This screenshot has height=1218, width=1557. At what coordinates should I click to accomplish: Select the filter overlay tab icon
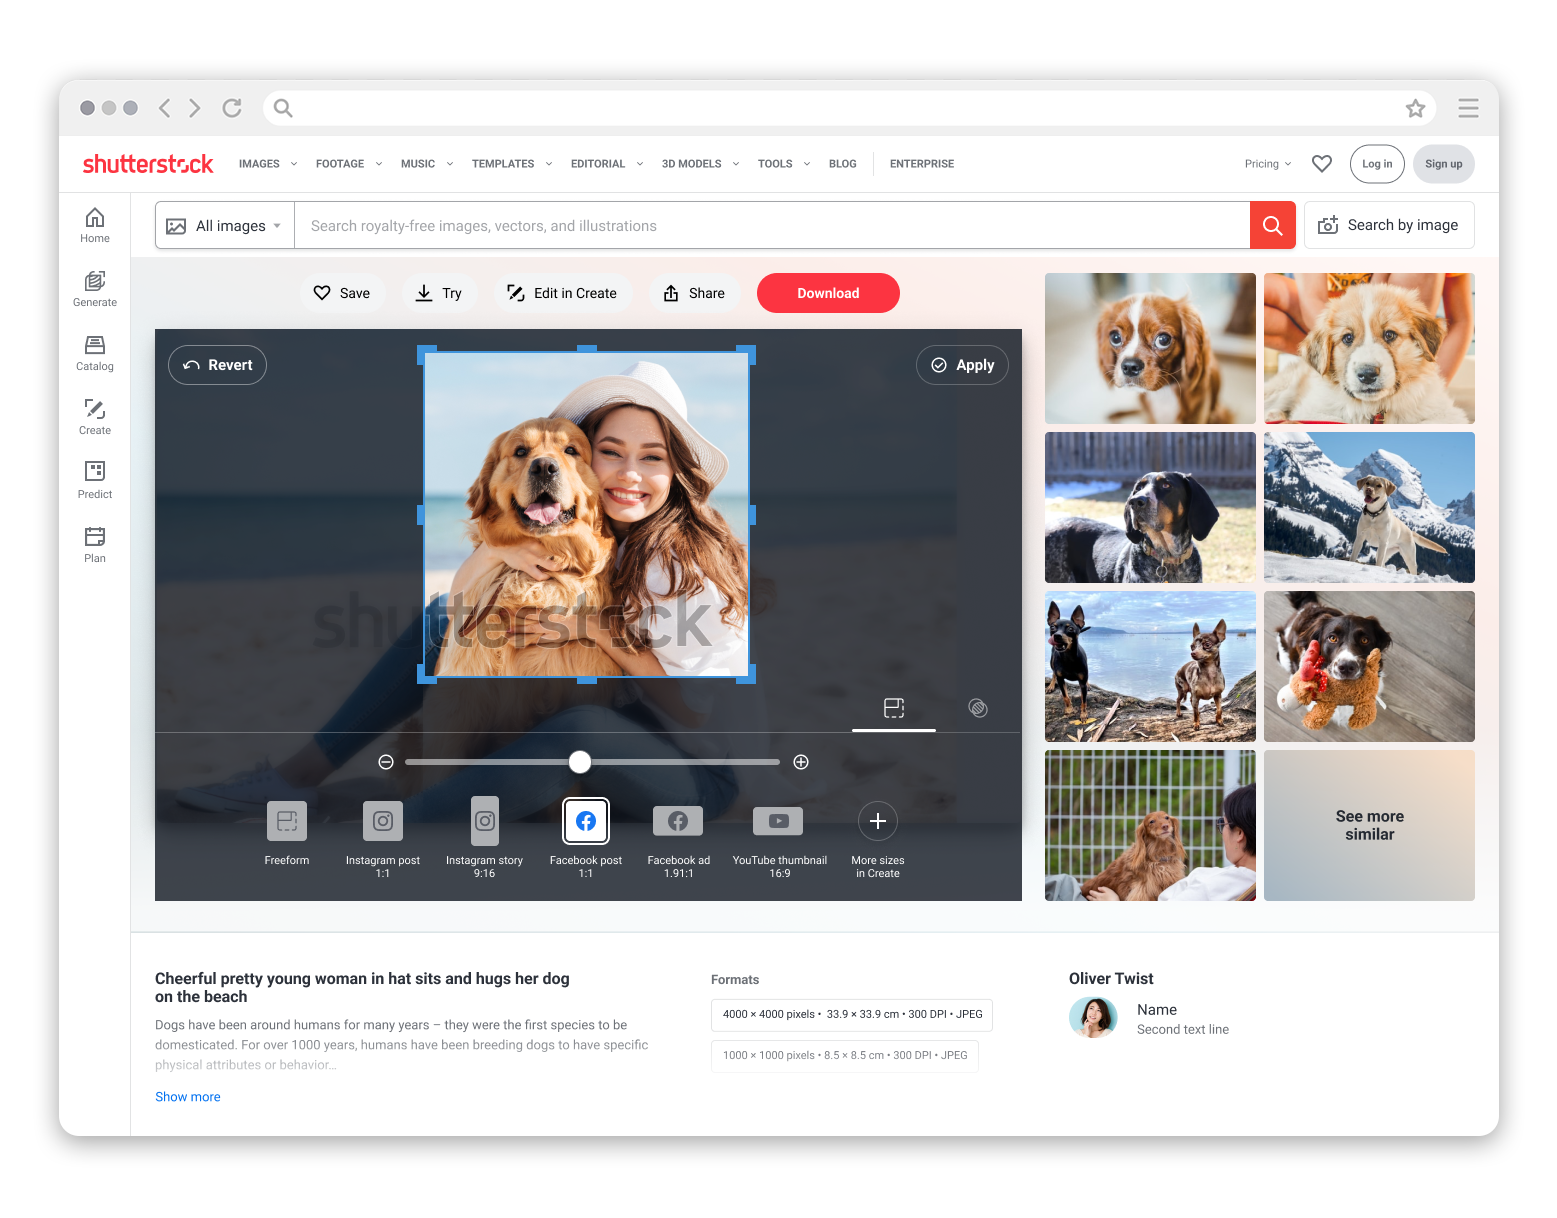pyautogui.click(x=978, y=708)
